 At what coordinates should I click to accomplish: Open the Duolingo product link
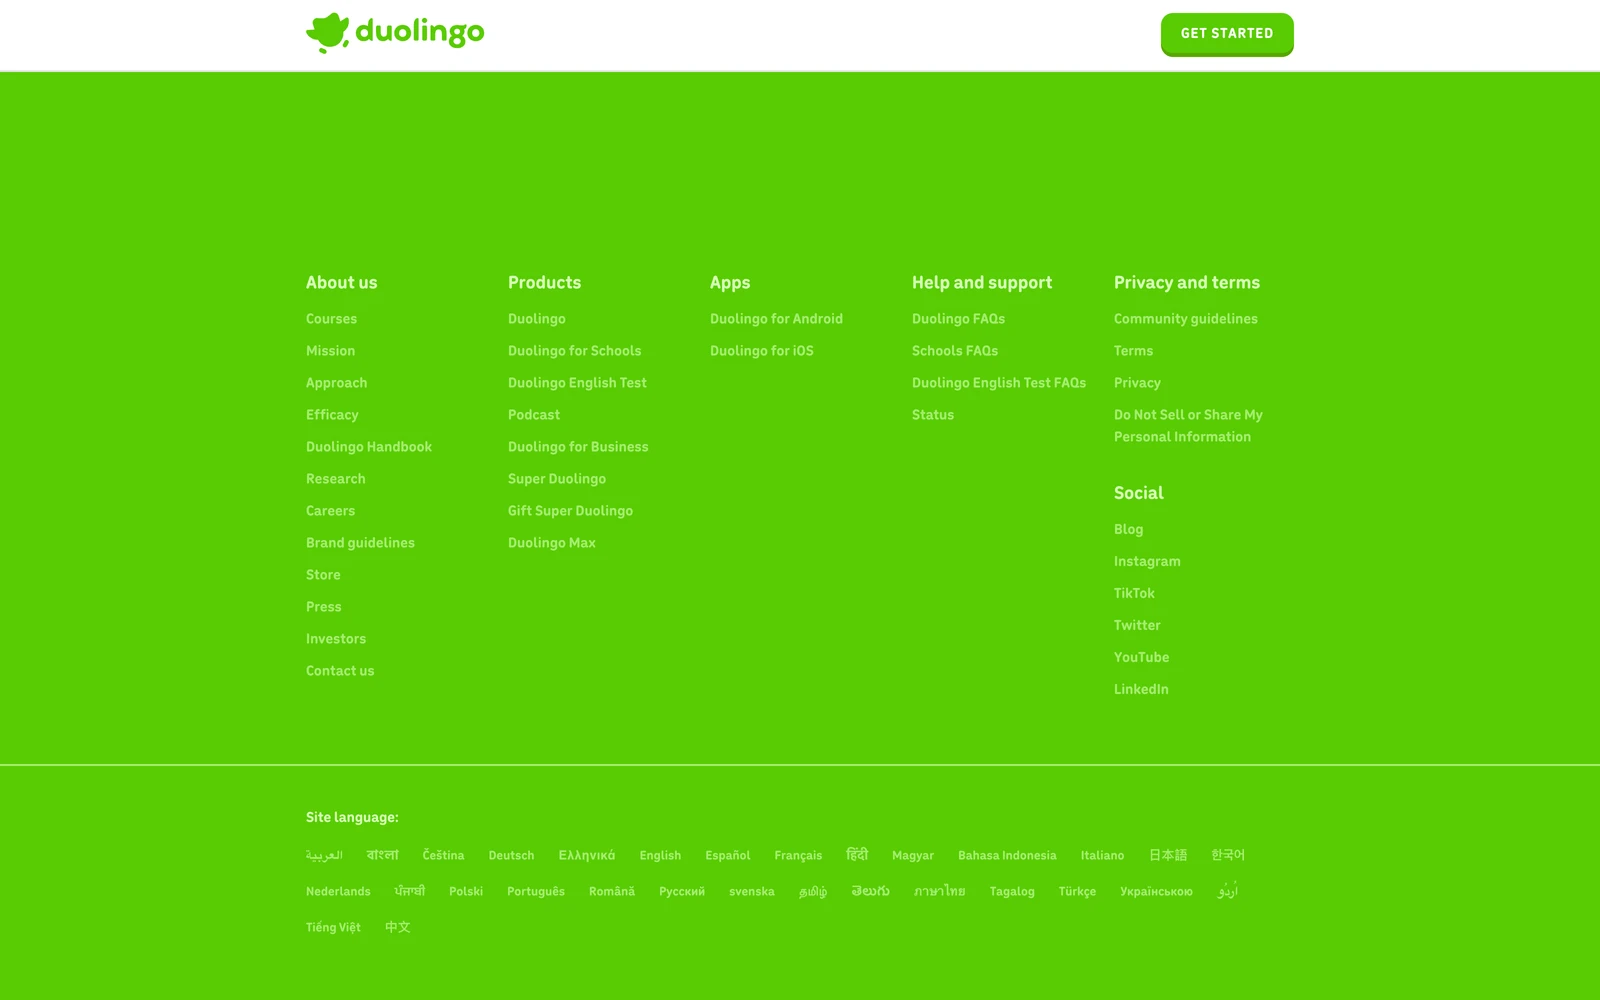537,319
